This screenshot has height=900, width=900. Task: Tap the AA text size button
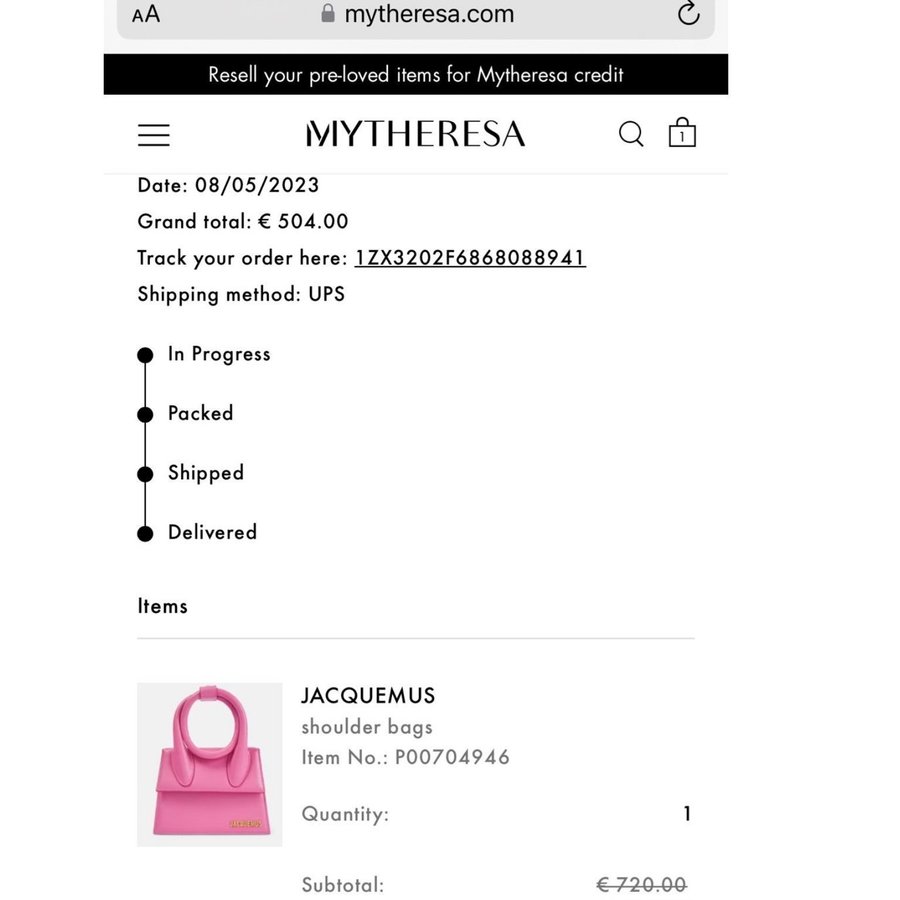(x=146, y=14)
